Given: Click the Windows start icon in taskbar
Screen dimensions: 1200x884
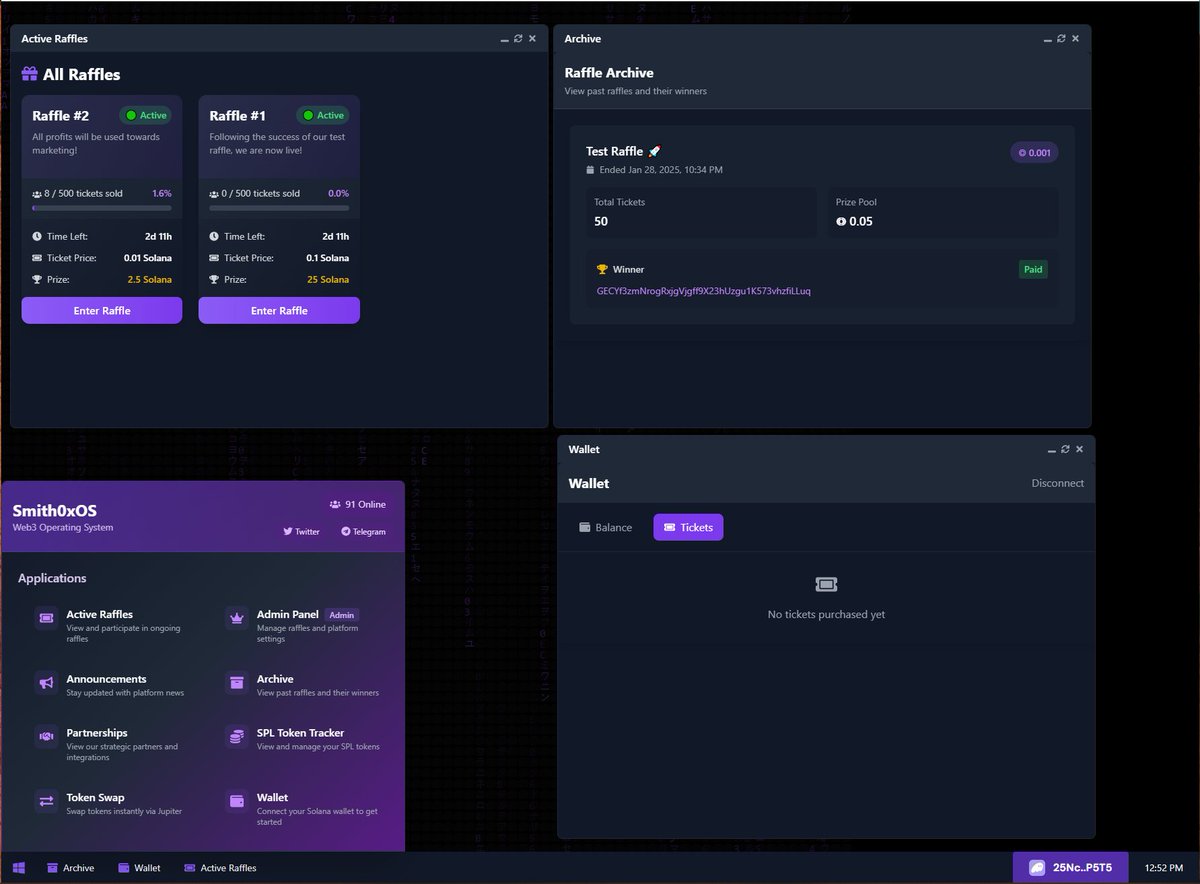Looking at the screenshot, I should [18, 868].
